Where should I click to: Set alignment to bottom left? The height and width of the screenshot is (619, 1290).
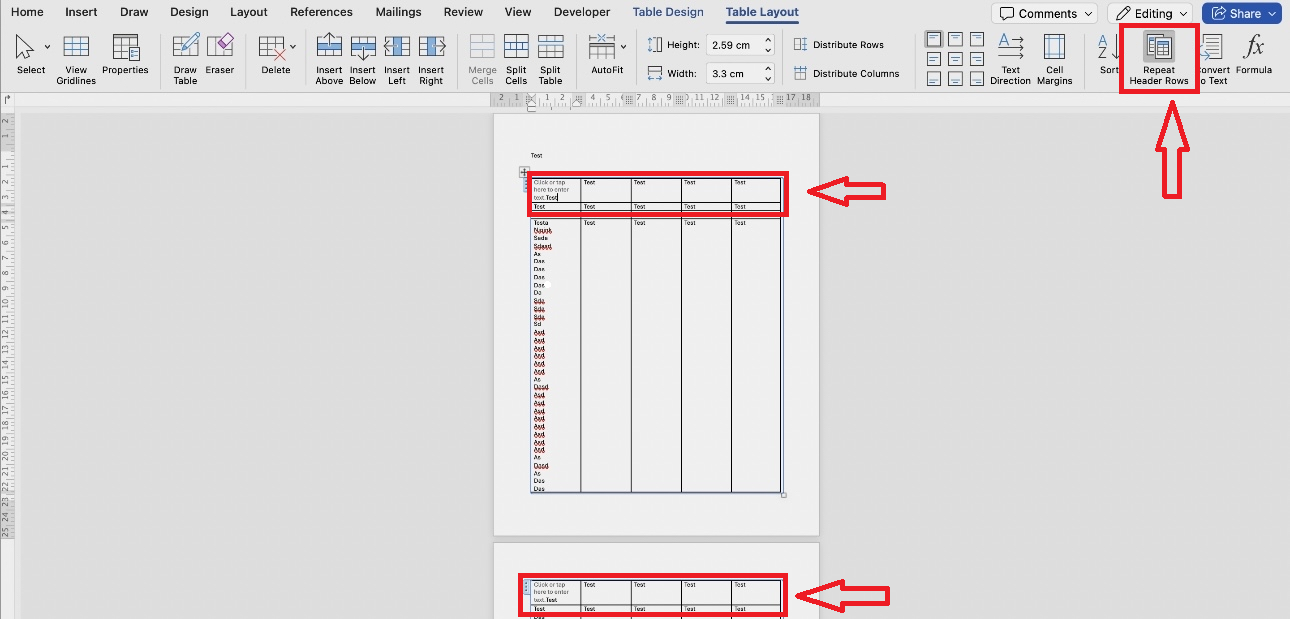(x=934, y=80)
